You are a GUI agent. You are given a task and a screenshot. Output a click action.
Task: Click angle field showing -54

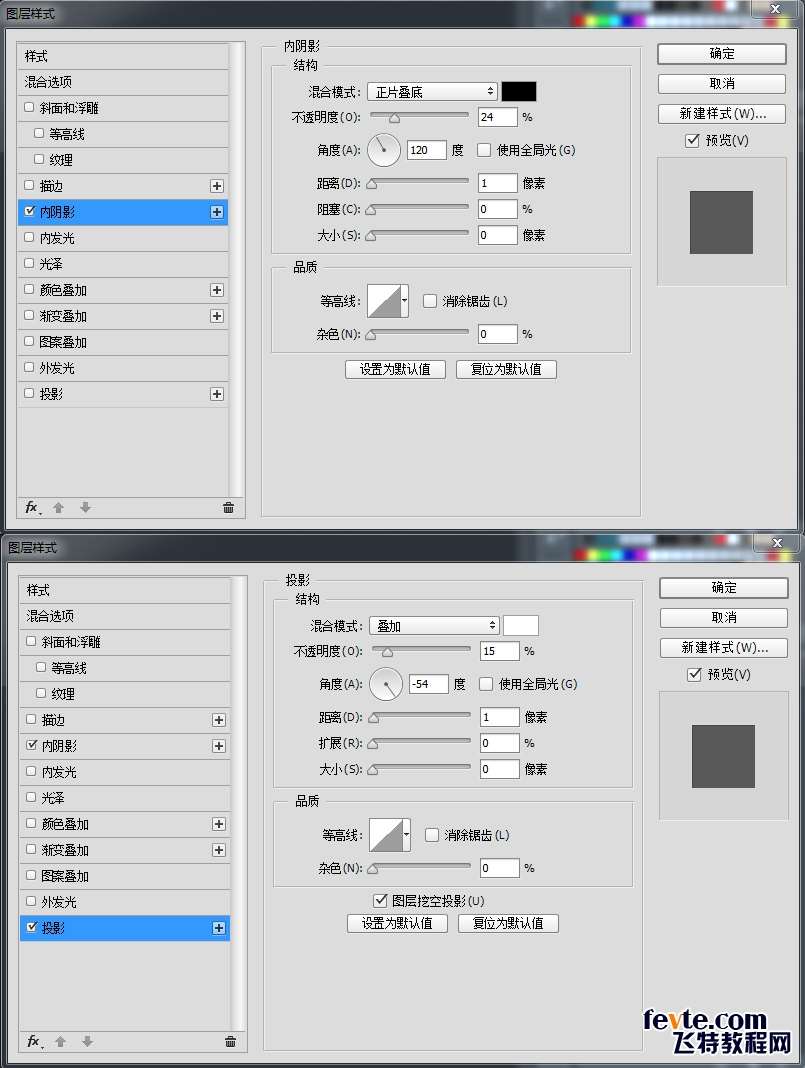pyautogui.click(x=428, y=684)
